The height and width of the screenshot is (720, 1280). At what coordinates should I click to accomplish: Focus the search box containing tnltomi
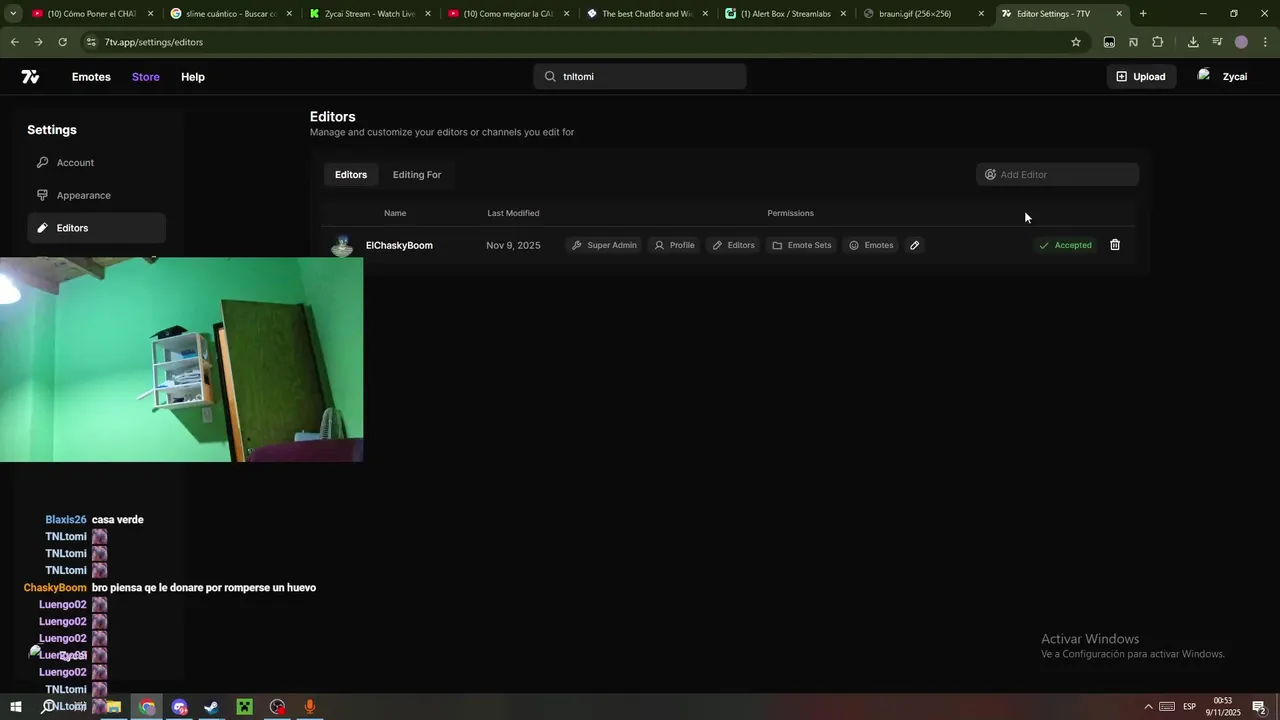pyautogui.click(x=640, y=76)
